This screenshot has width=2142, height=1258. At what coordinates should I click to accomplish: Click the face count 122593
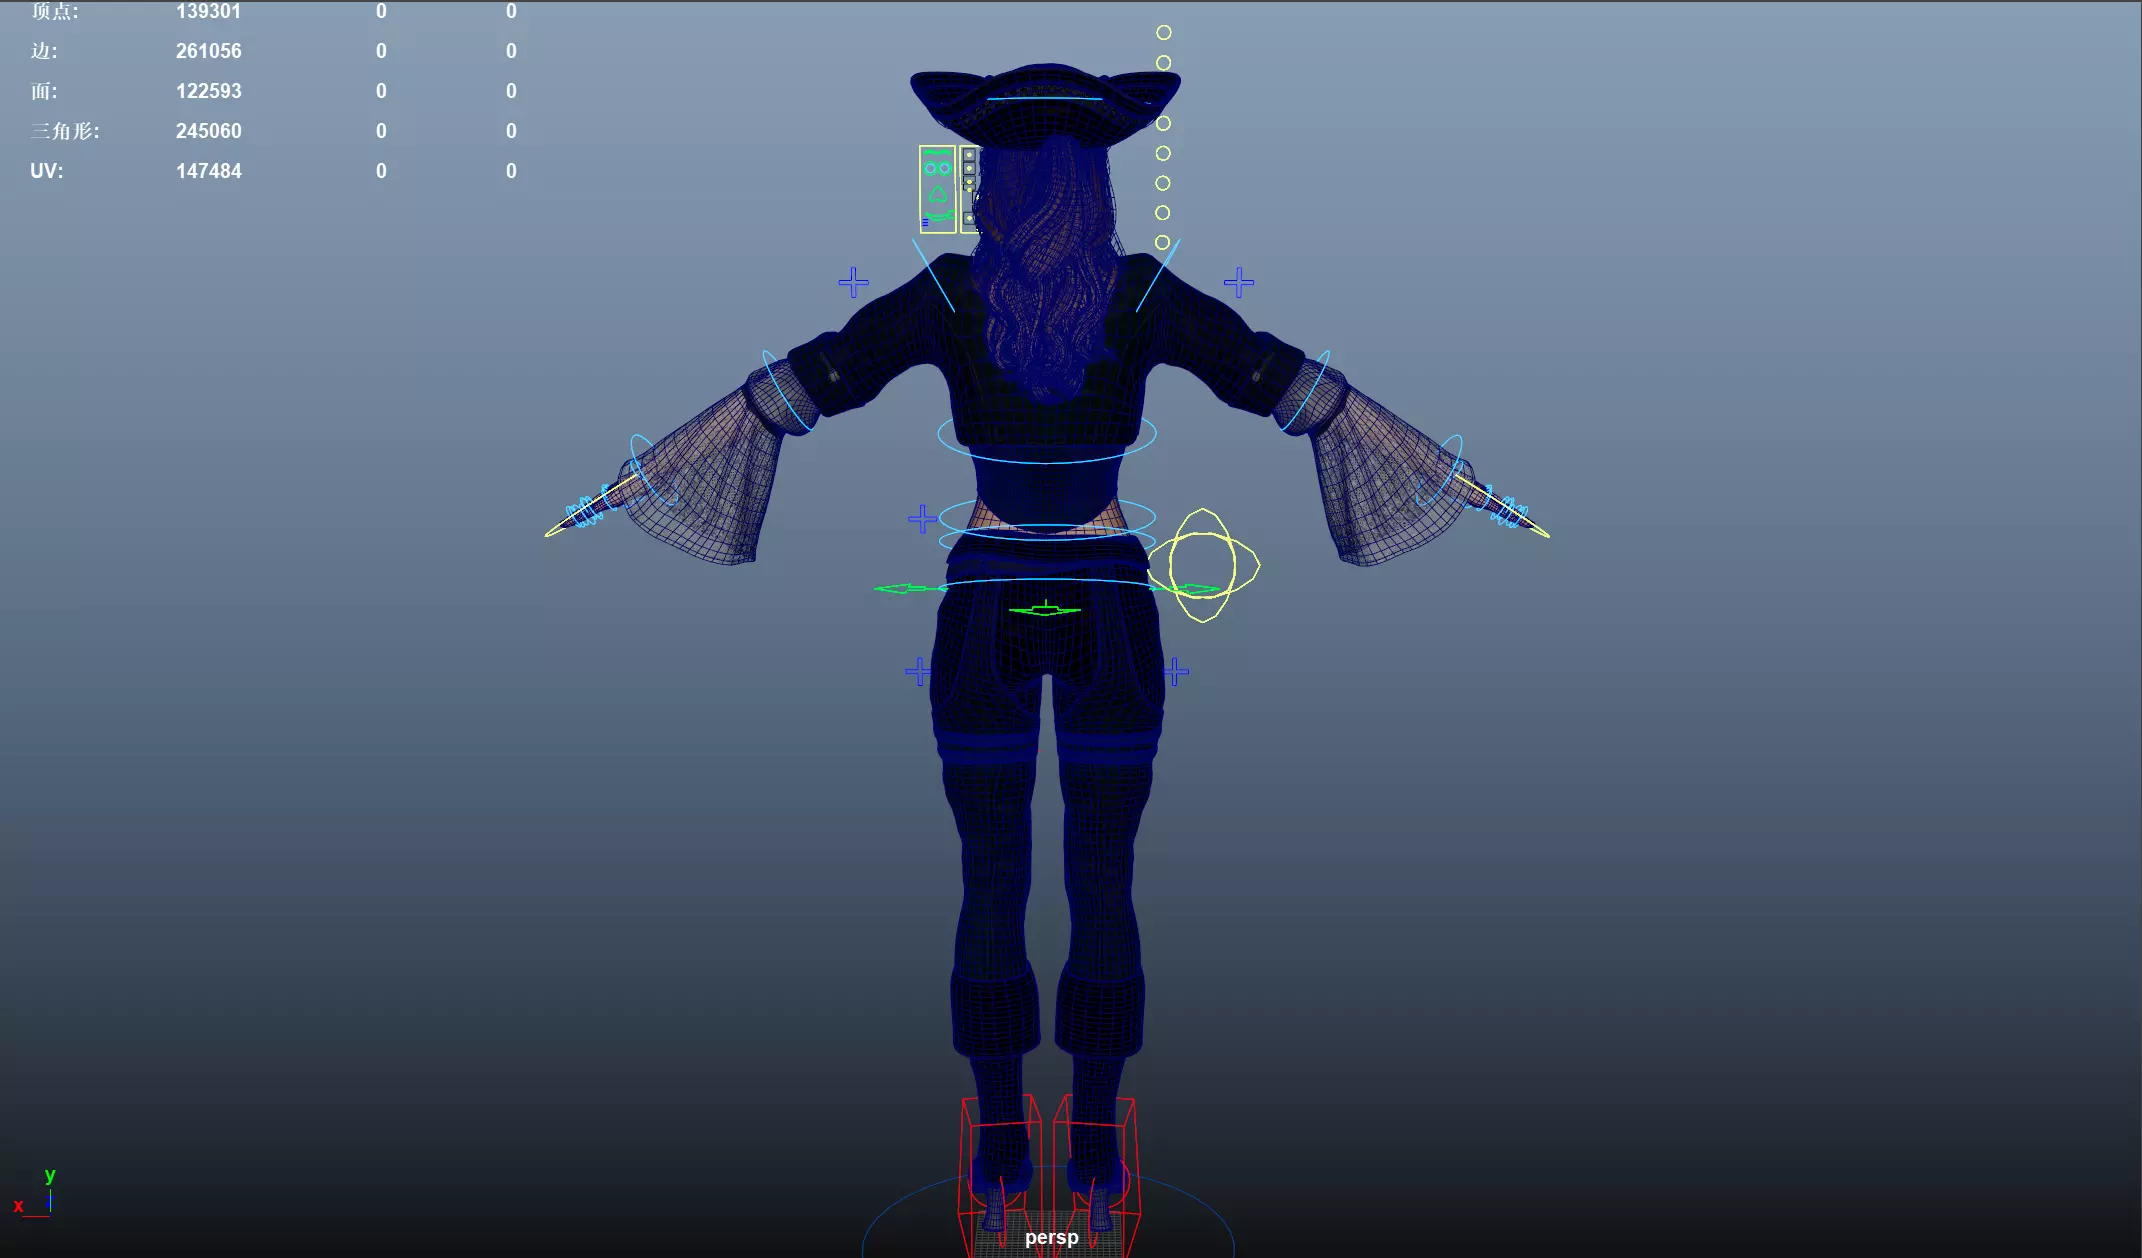pos(209,91)
